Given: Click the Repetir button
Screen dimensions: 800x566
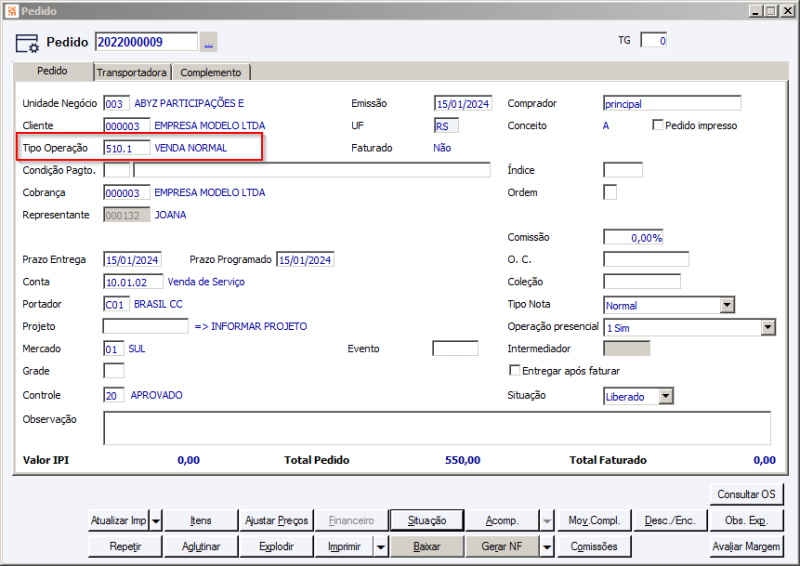Looking at the screenshot, I should (126, 547).
